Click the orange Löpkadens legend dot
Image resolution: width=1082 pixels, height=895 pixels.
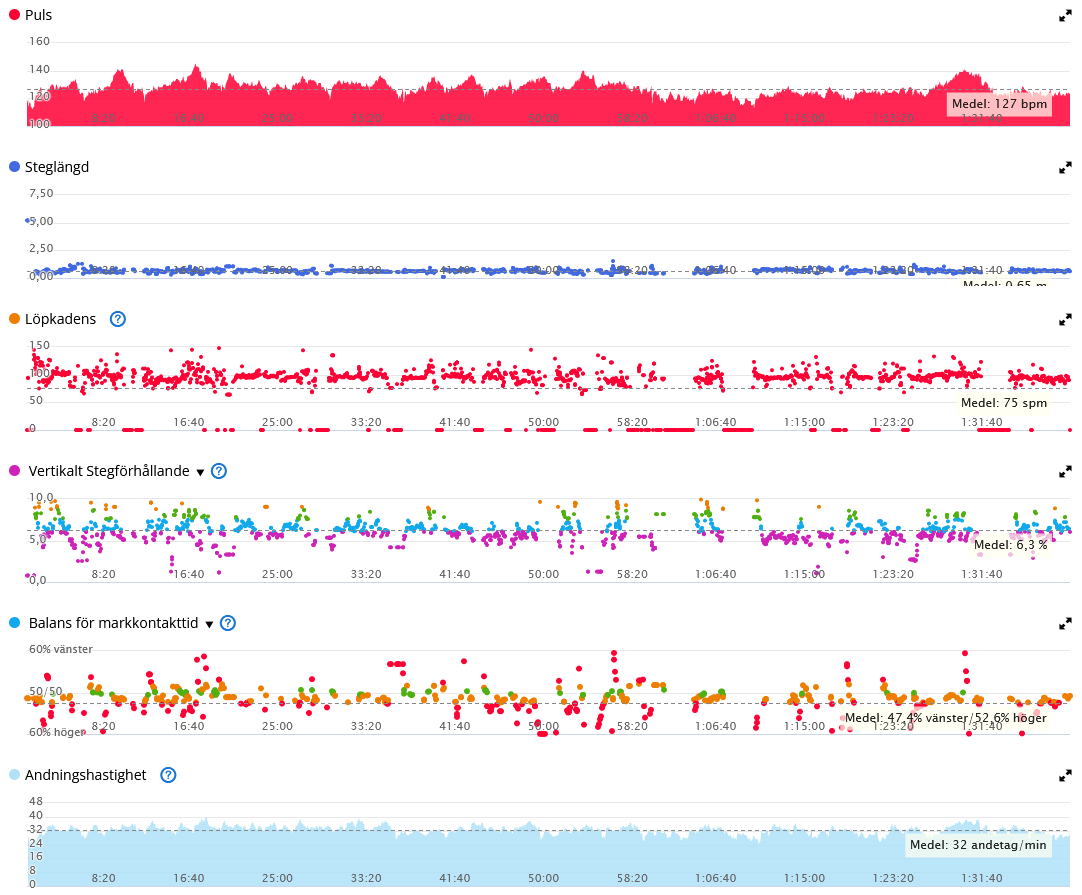click(14, 319)
